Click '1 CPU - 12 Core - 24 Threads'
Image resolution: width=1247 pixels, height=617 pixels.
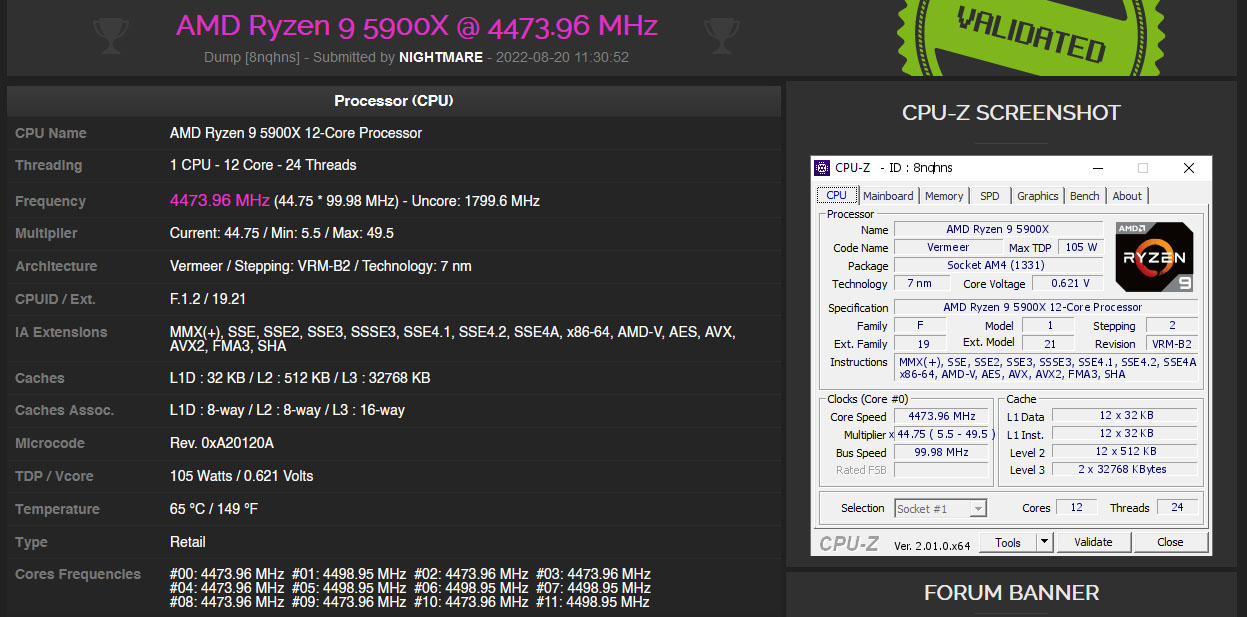coord(263,165)
